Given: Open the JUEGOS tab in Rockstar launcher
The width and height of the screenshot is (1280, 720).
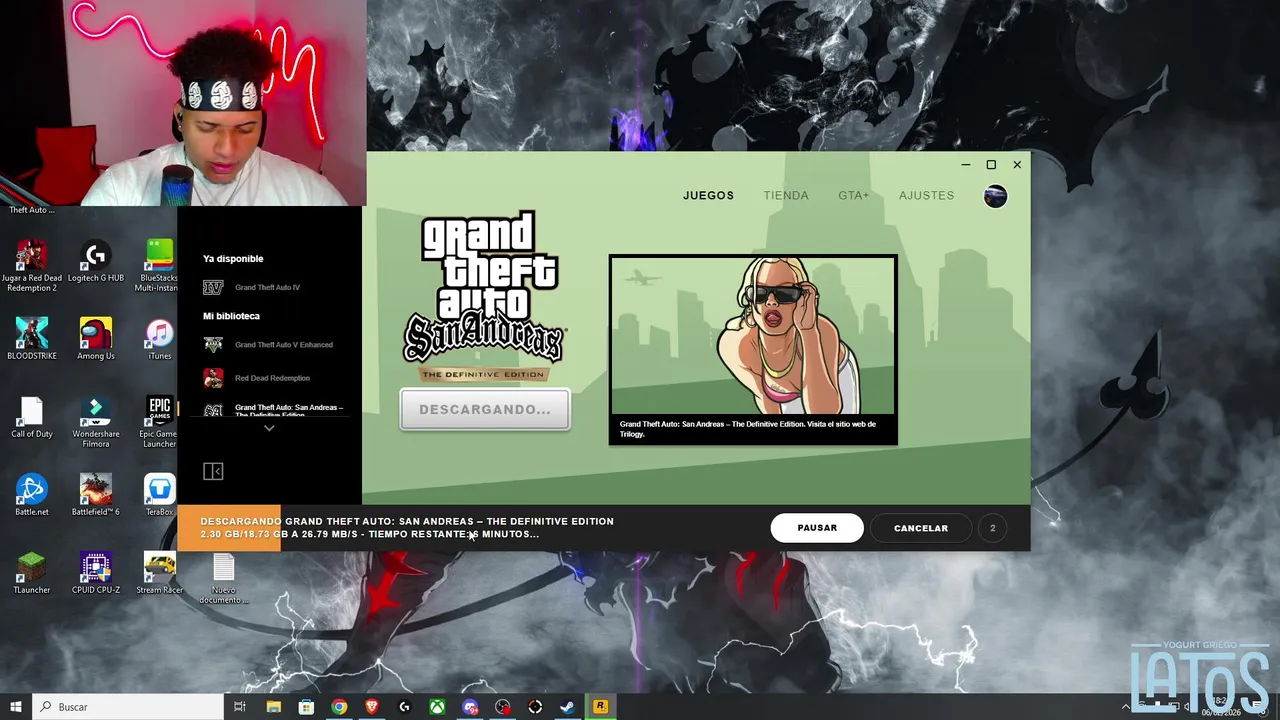Looking at the screenshot, I should click(x=708, y=195).
